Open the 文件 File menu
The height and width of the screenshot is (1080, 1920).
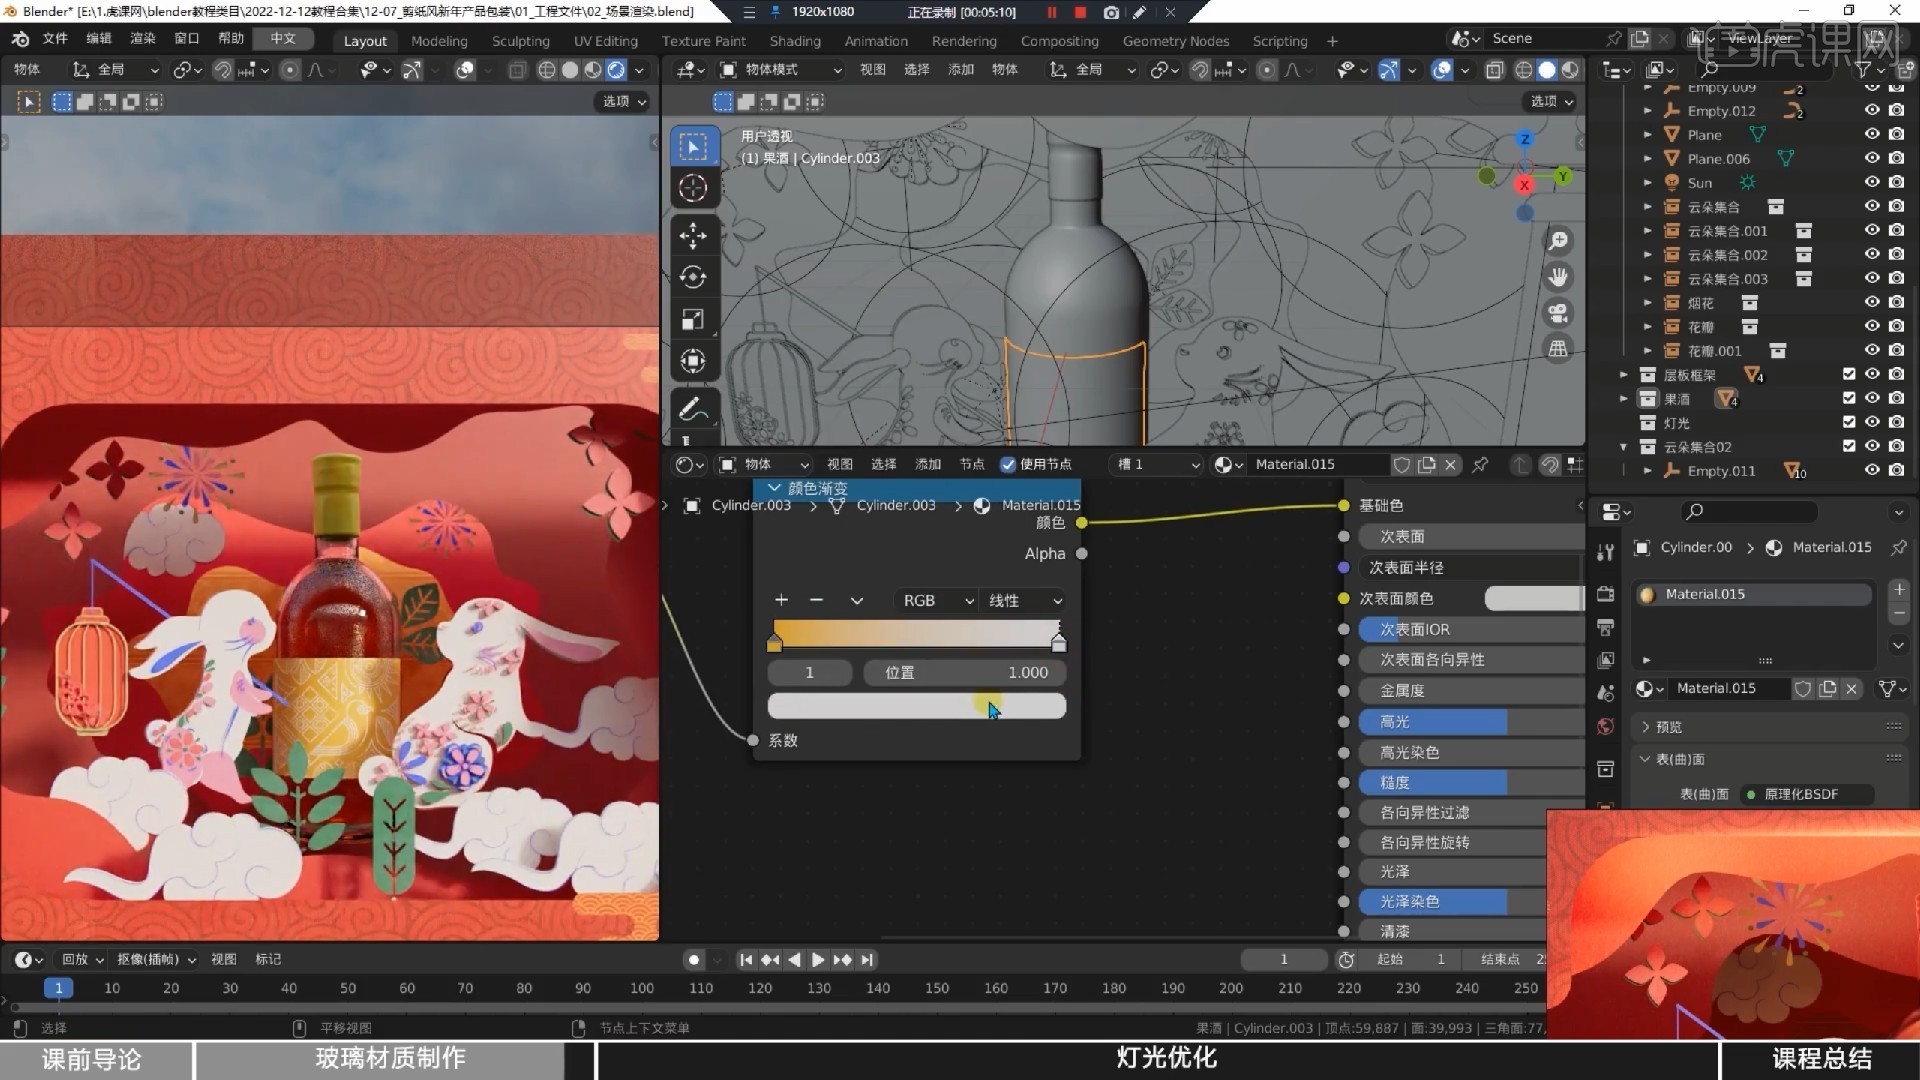(55, 38)
